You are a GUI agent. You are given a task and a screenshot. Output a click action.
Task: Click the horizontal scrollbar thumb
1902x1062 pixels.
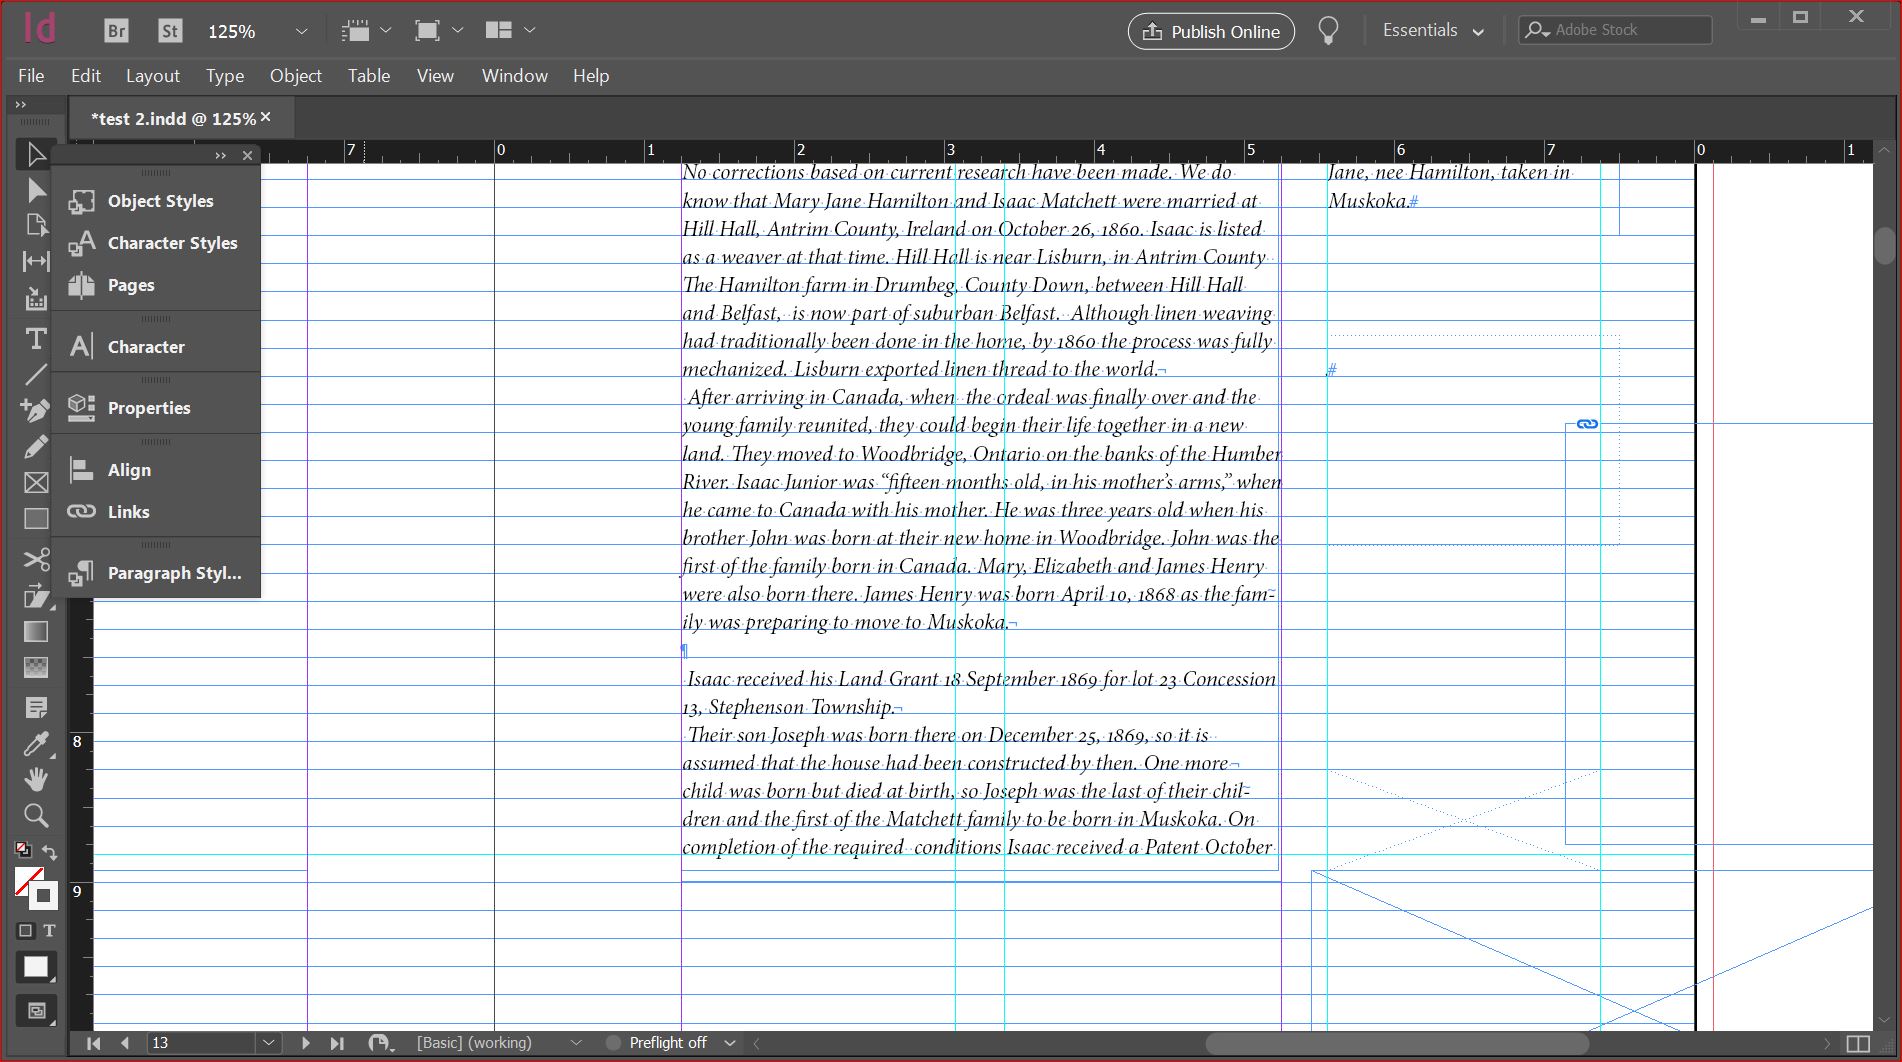(x=1397, y=1043)
